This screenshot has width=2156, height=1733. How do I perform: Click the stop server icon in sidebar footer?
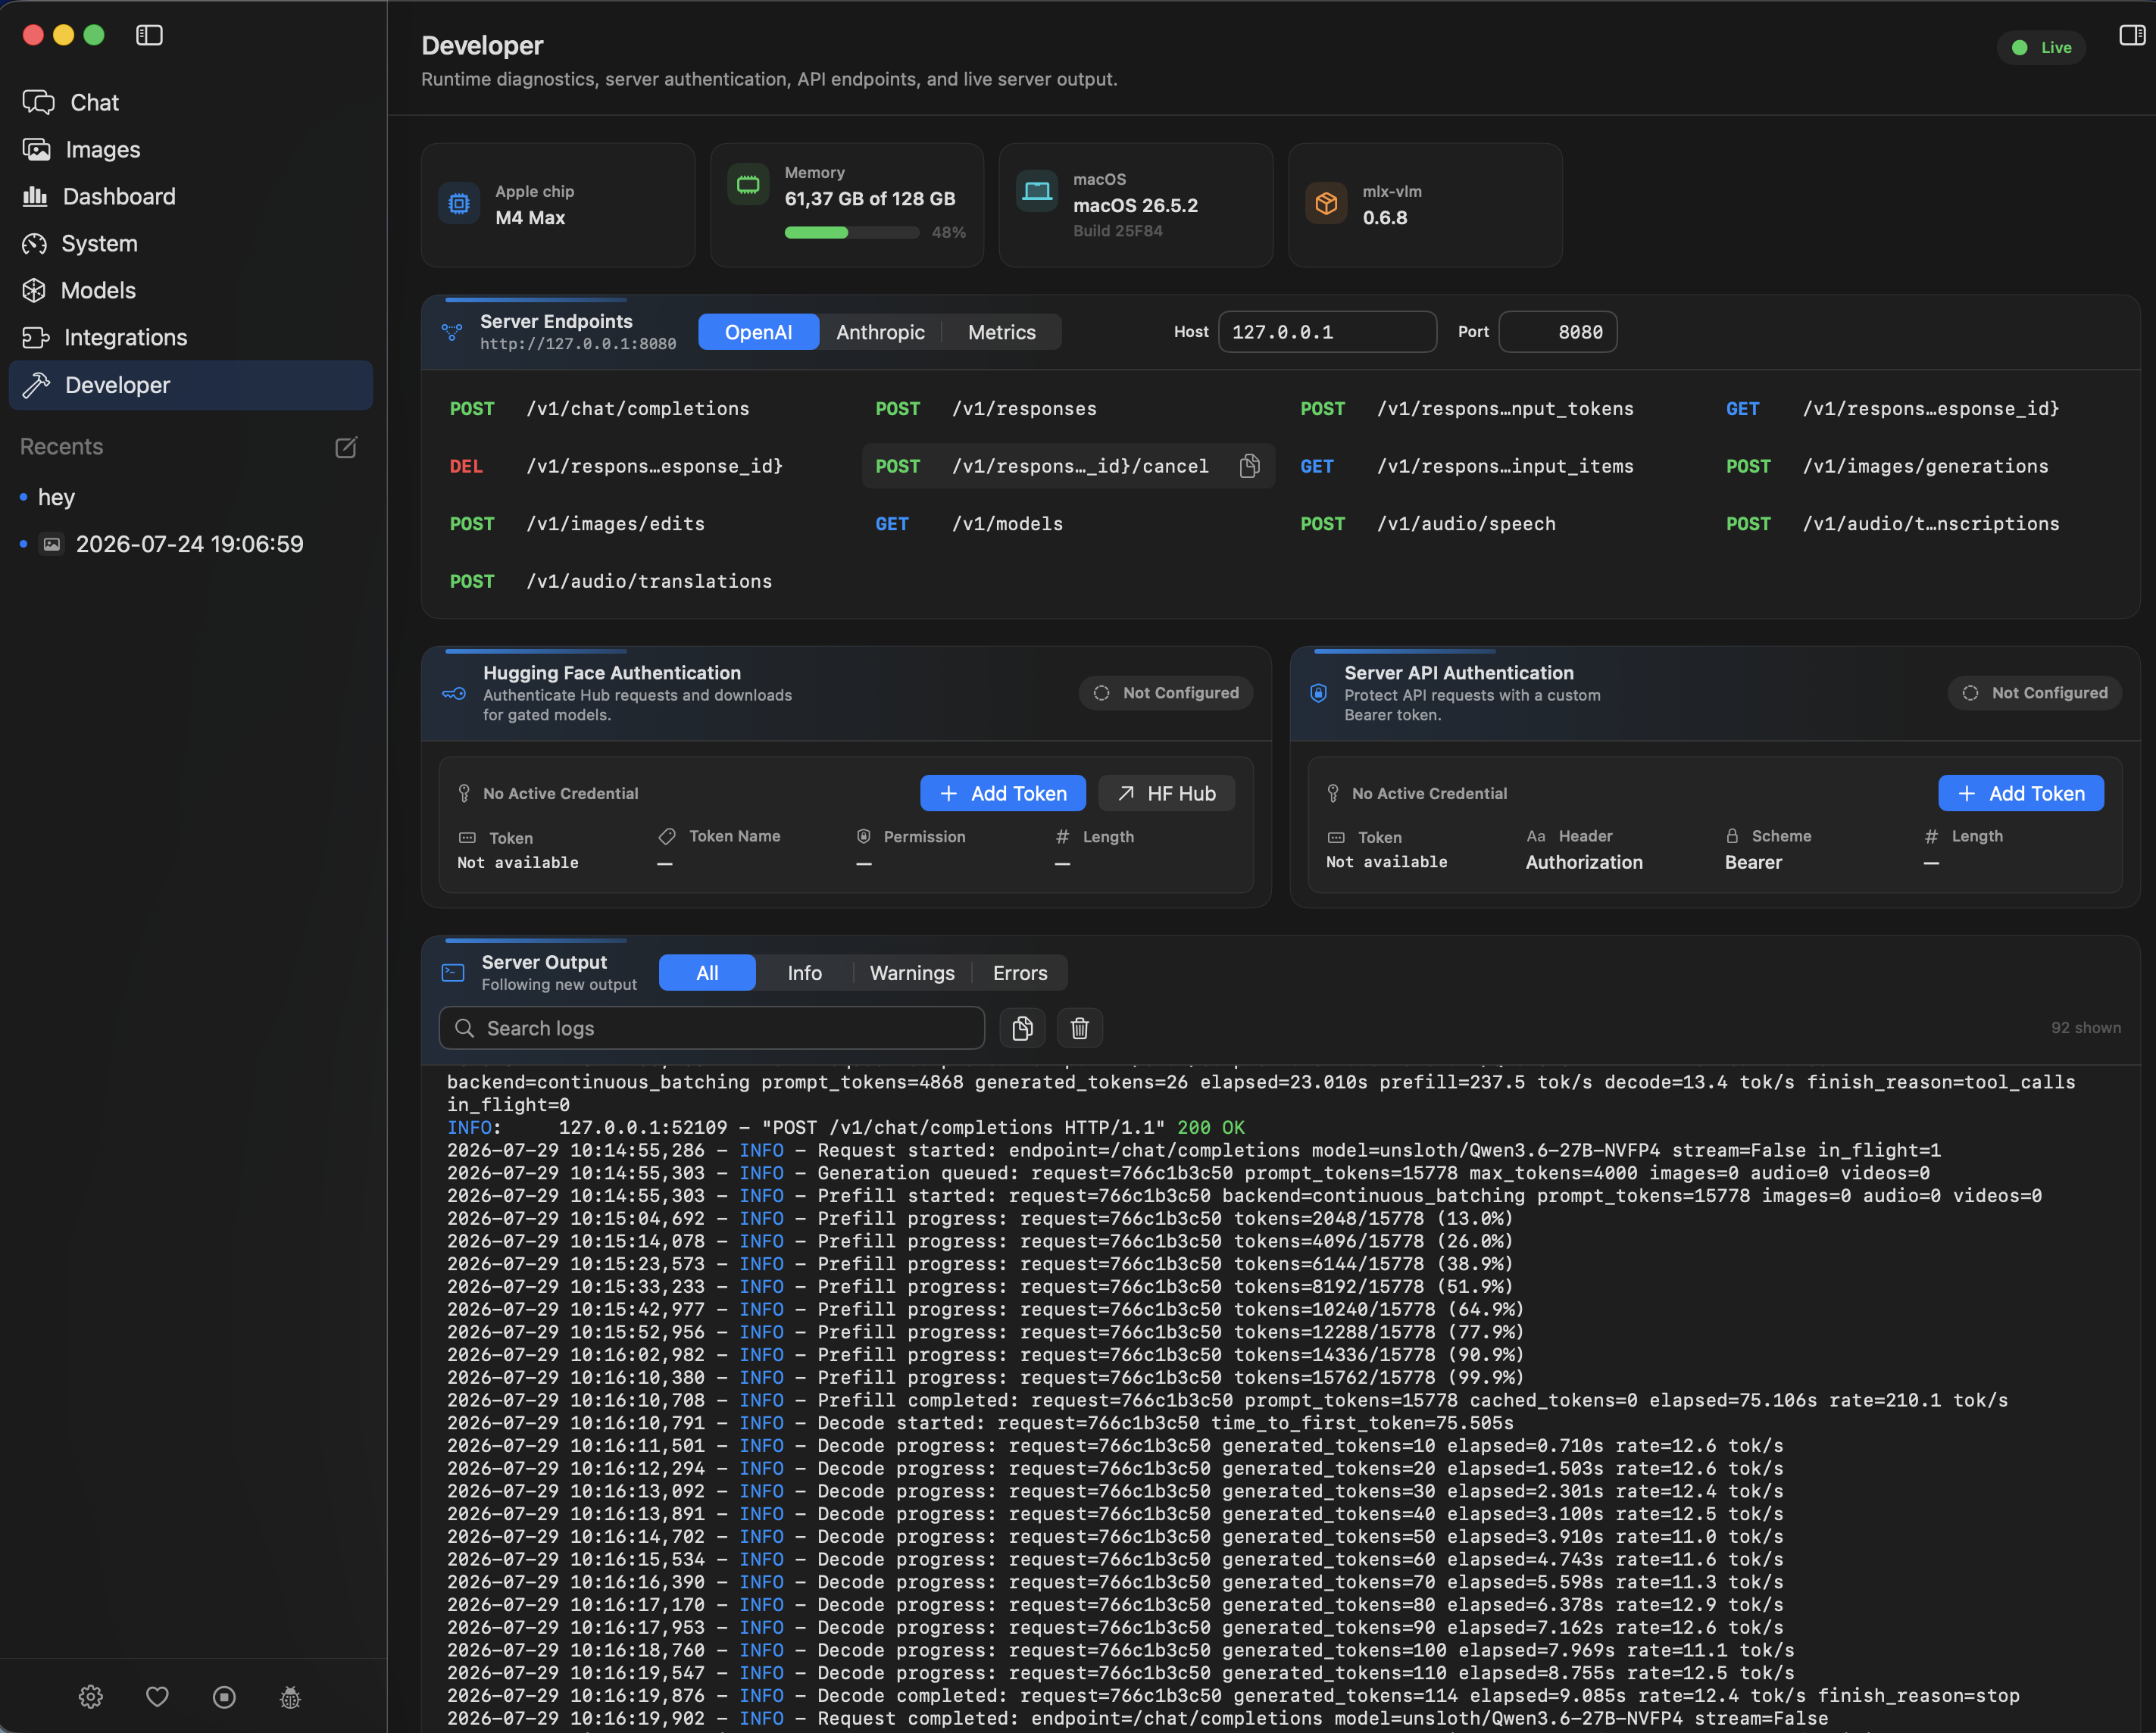click(x=224, y=1696)
